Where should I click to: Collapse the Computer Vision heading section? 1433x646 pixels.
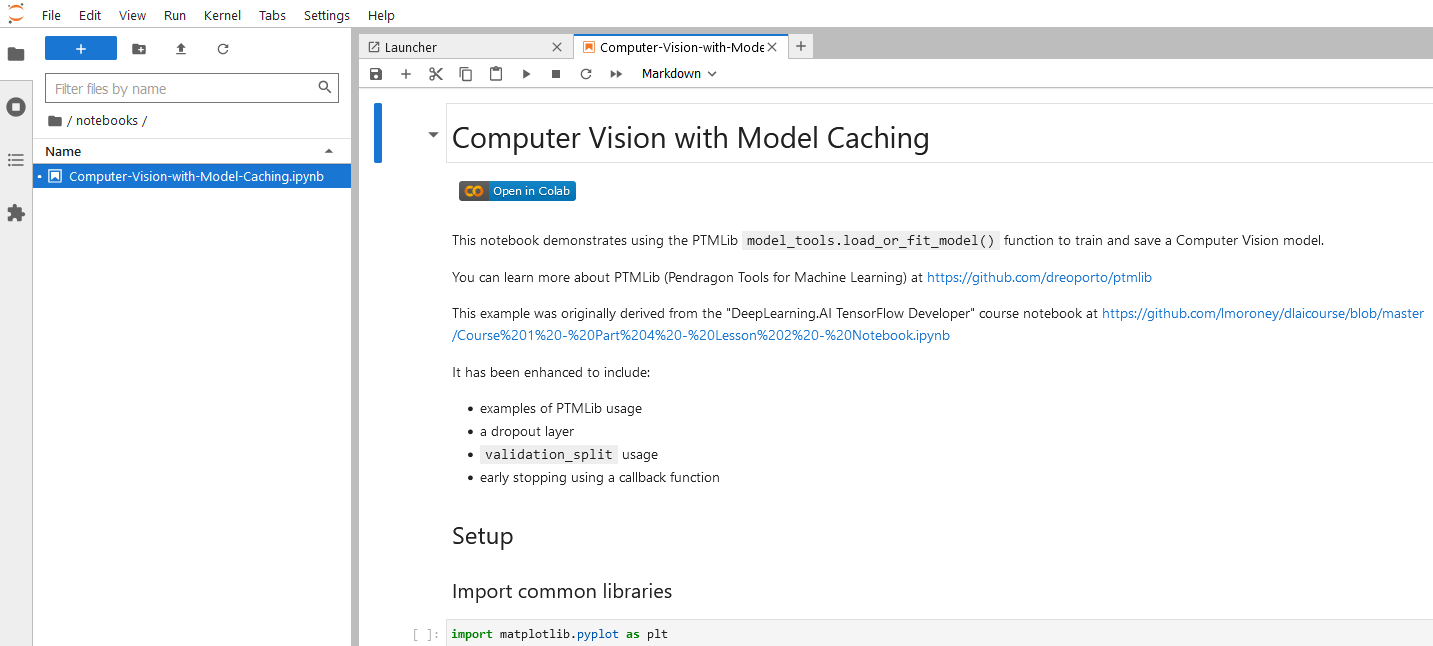[433, 134]
